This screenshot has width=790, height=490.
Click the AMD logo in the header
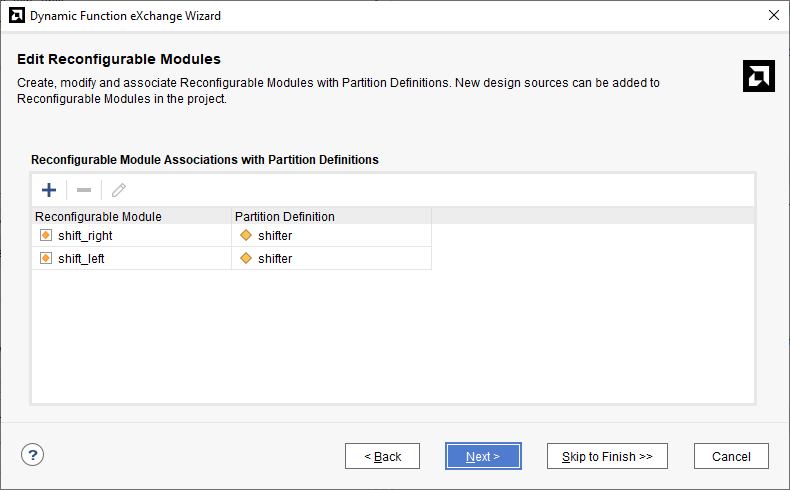click(x=759, y=76)
